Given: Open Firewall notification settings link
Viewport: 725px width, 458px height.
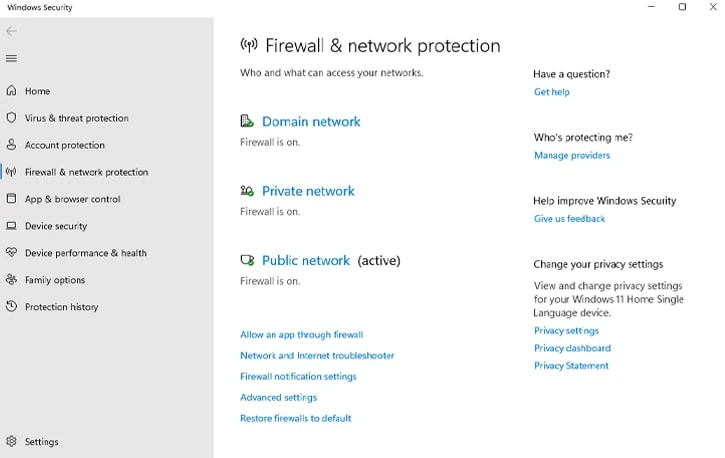Looking at the screenshot, I should (298, 376).
